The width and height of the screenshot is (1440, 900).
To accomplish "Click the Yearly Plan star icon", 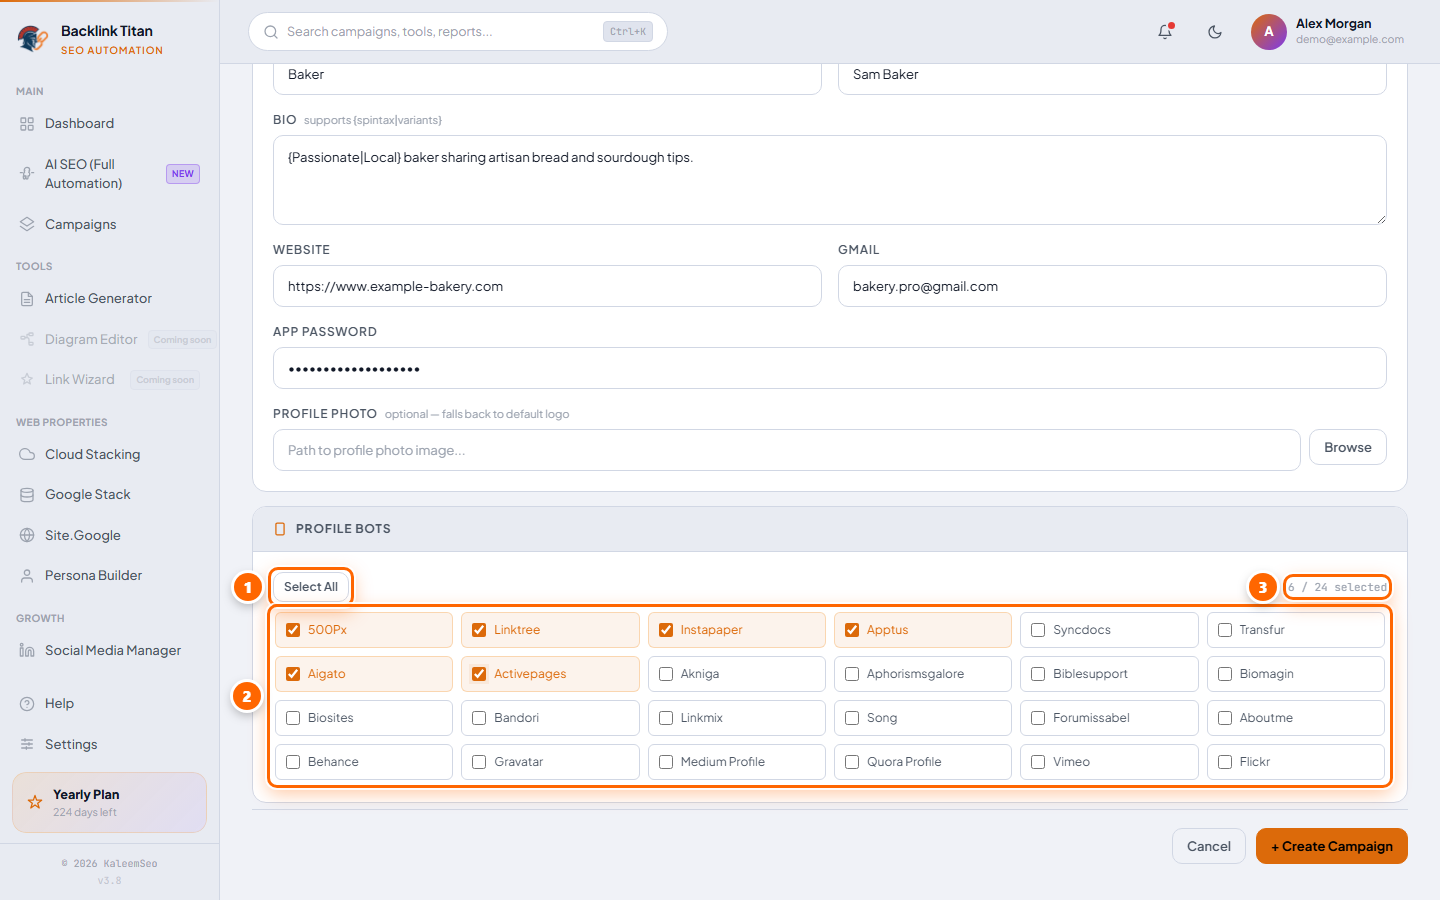I will [x=35, y=802].
